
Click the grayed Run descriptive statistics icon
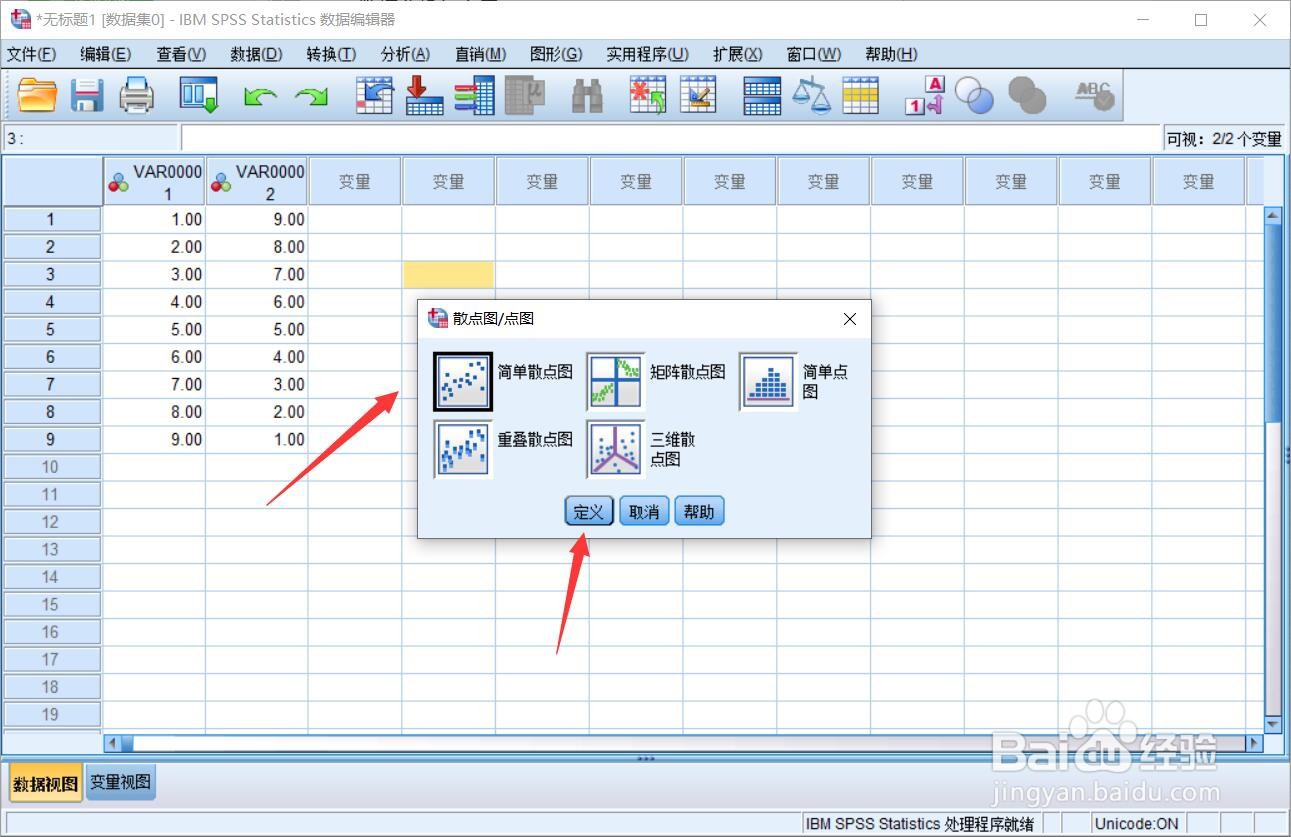pyautogui.click(x=524, y=96)
